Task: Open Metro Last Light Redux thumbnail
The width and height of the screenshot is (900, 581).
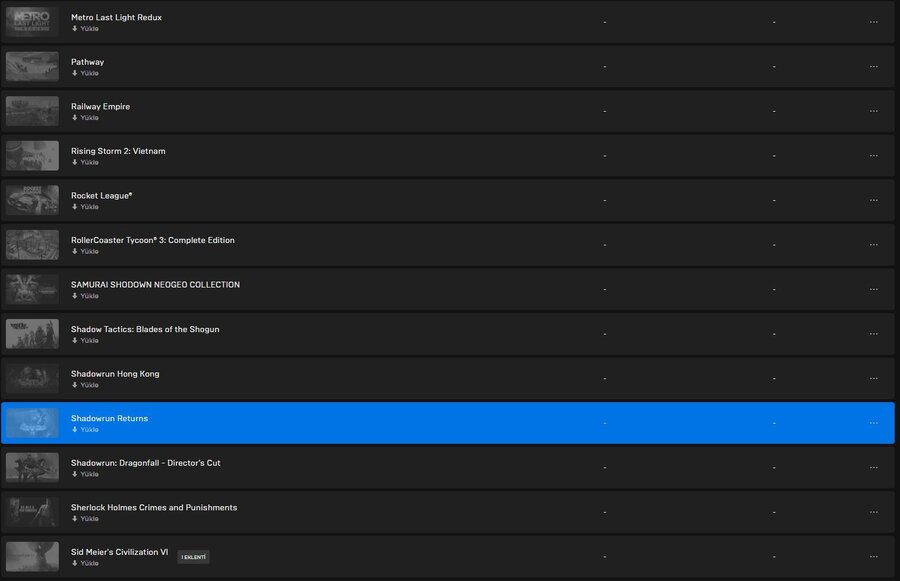Action: (x=32, y=22)
